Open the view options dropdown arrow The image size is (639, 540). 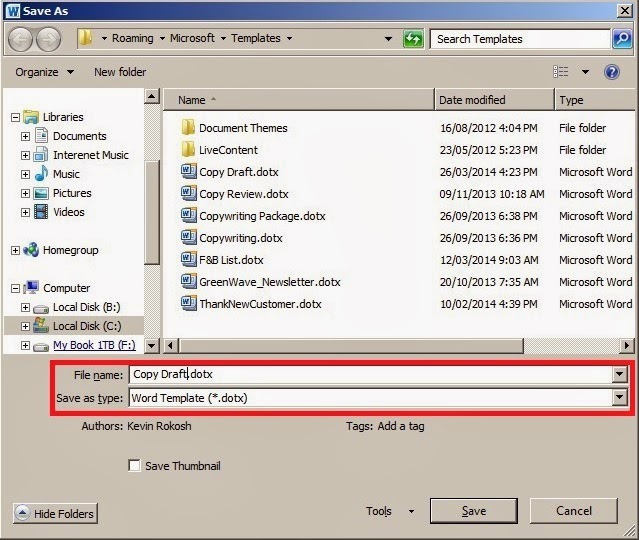tap(585, 72)
